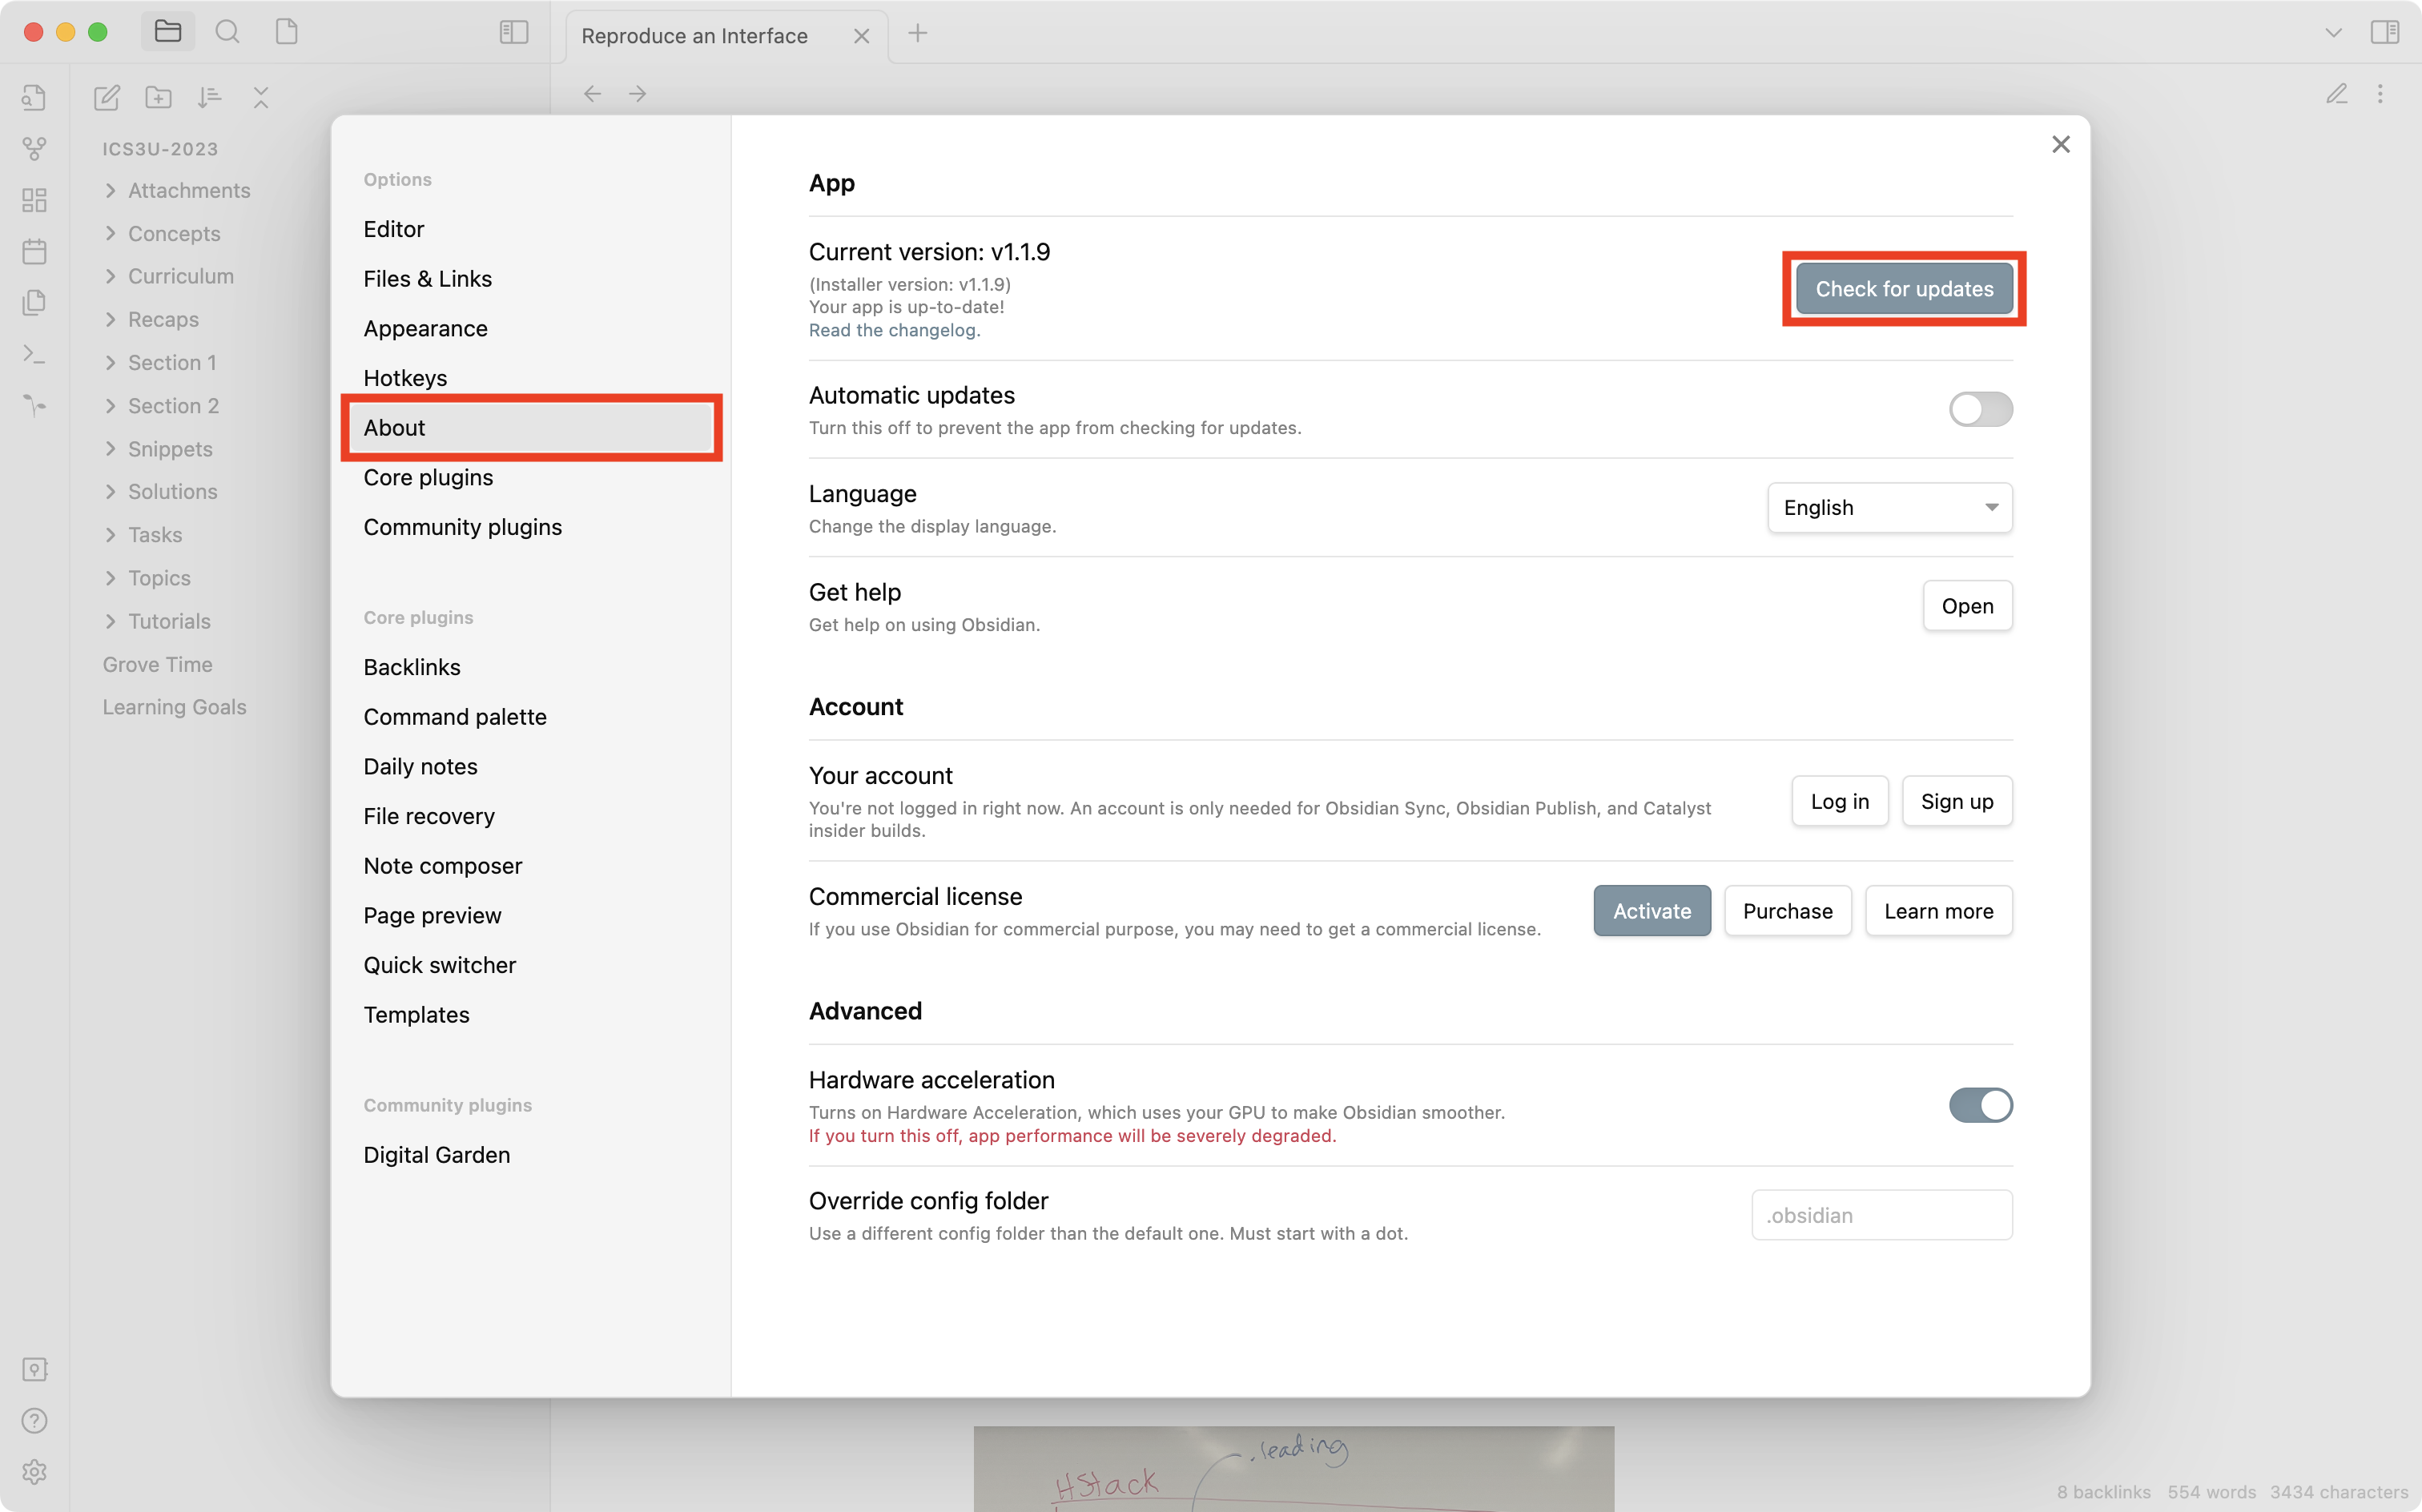2422x1512 pixels.
Task: Collapse the left sidebar toggle icon
Action: (514, 32)
